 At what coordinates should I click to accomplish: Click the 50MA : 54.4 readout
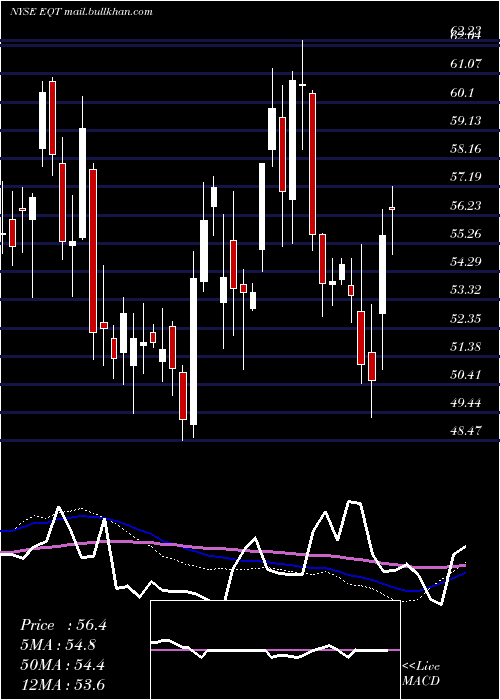pos(63,664)
